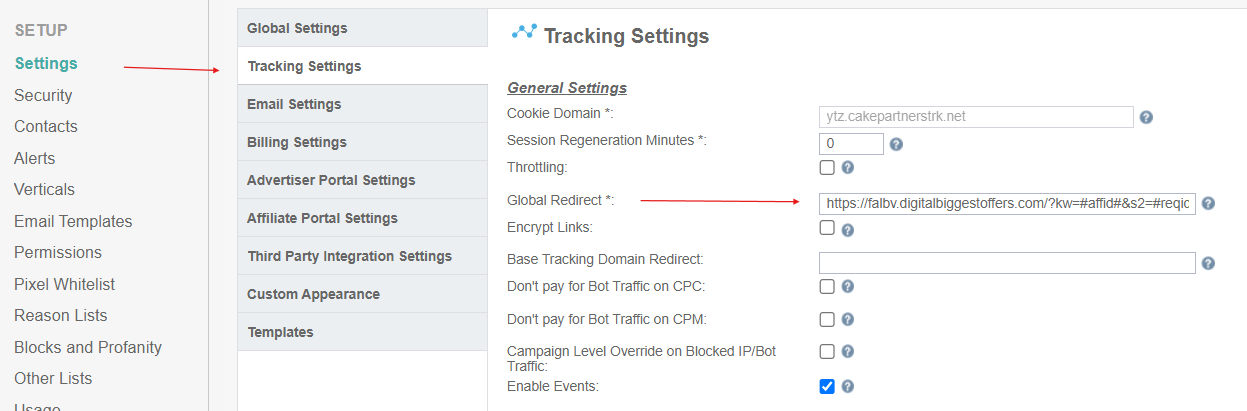The width and height of the screenshot is (1247, 411).
Task: Open the Global Settings tab
Action: pyautogui.click(x=297, y=28)
